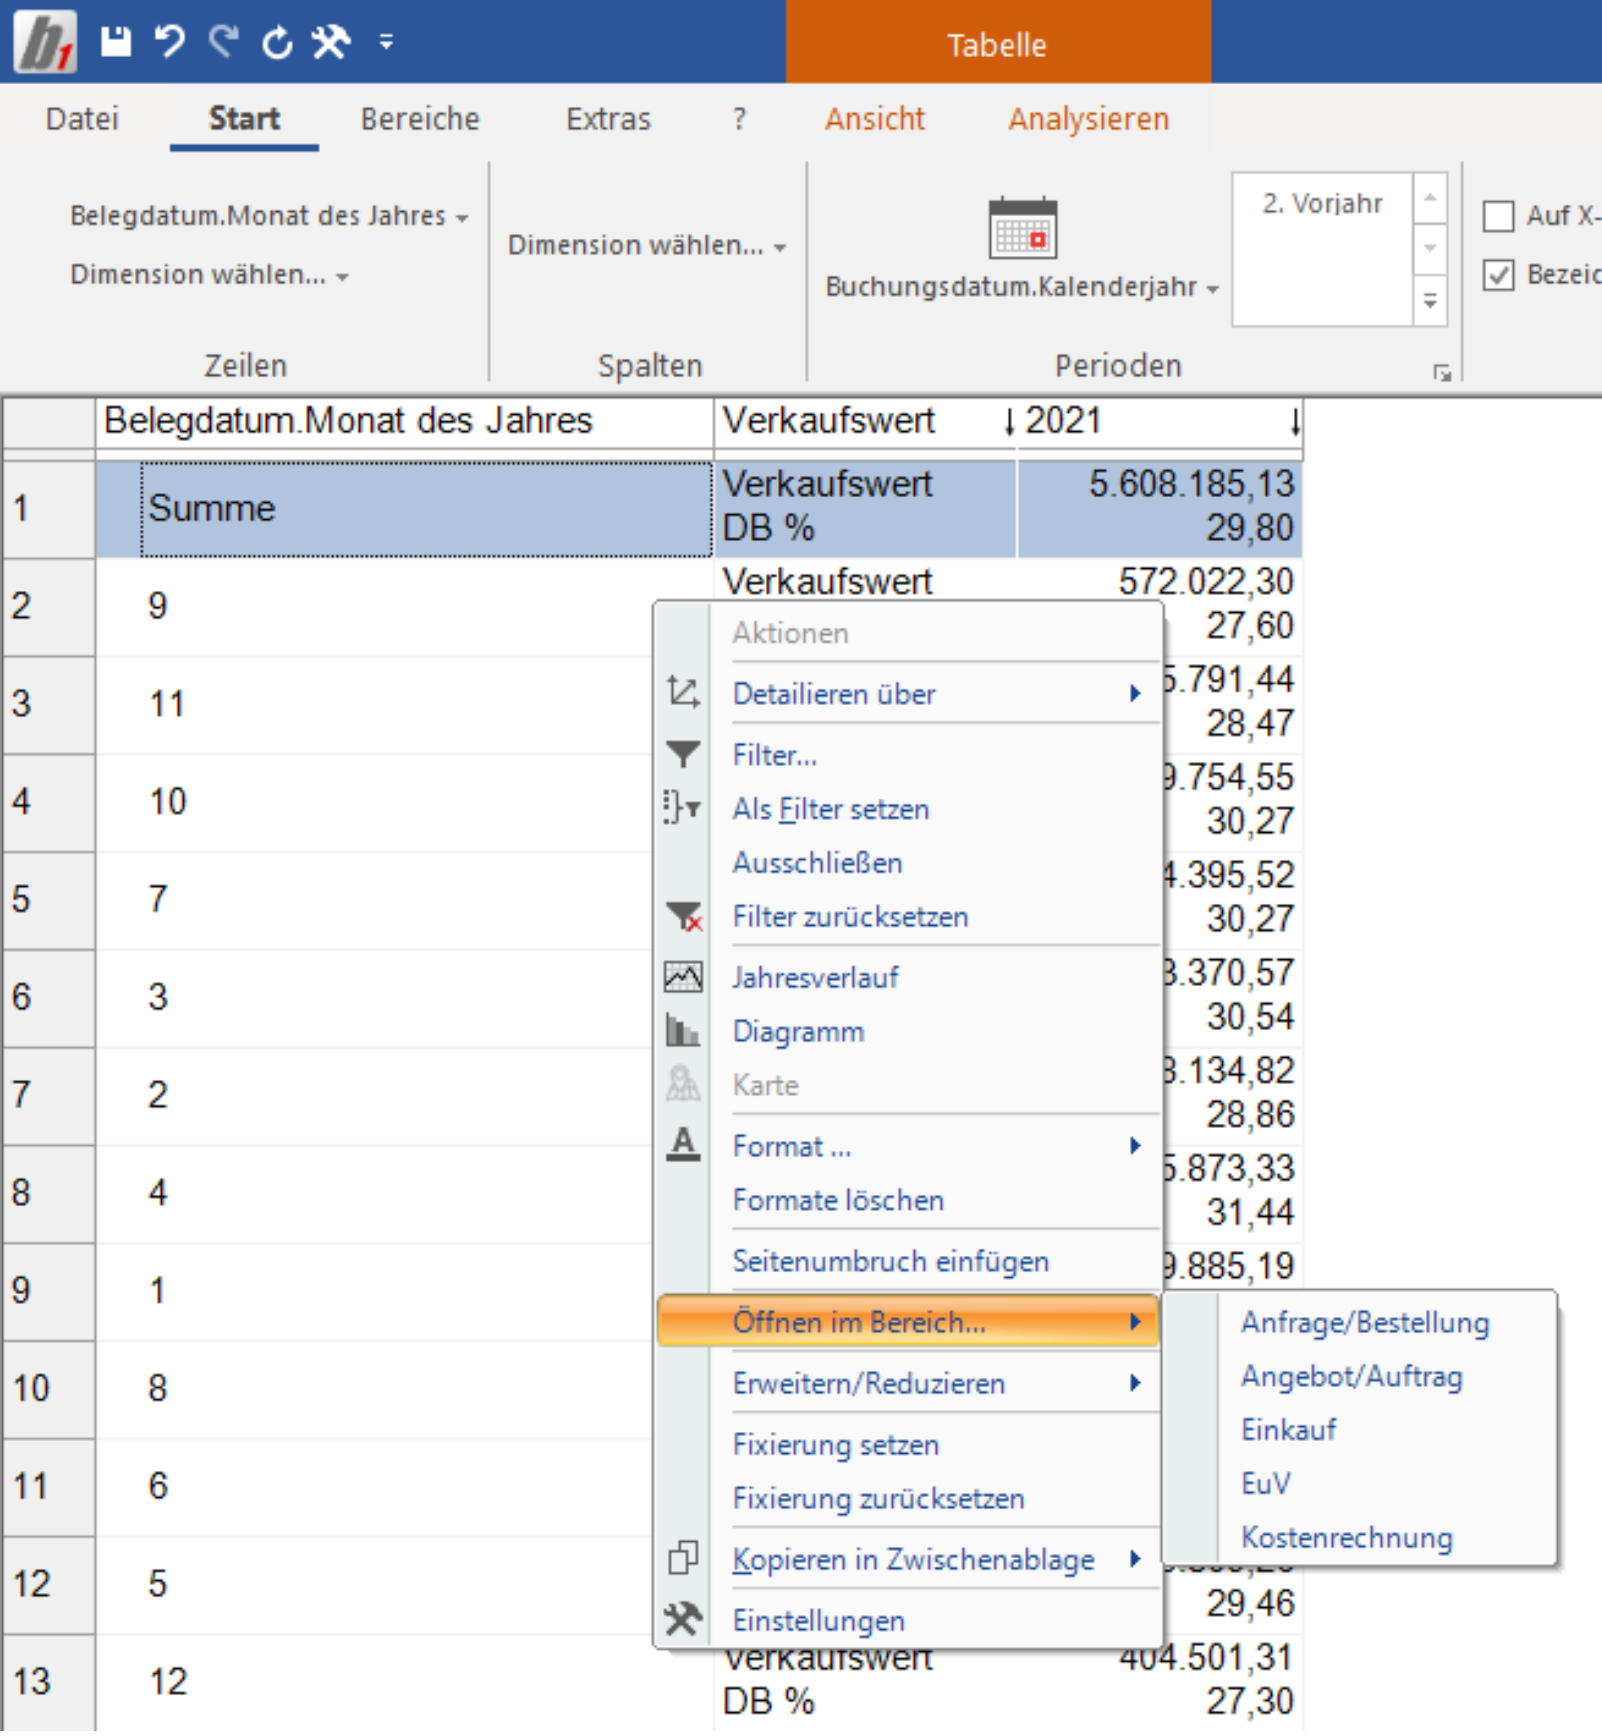Click the Jahresverlauf line chart icon
This screenshot has height=1736, width=1602.
coord(683,976)
